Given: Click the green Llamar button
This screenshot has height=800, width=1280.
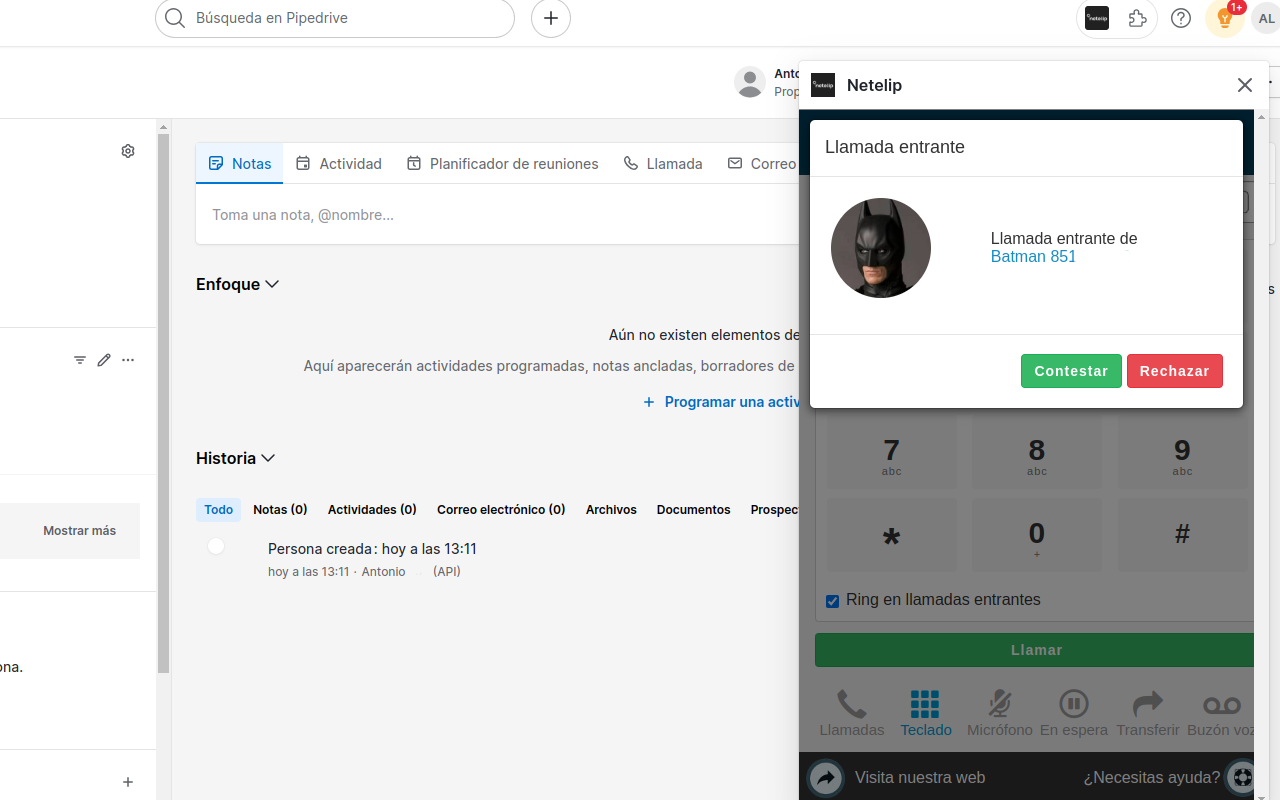Looking at the screenshot, I should pos(1036,650).
